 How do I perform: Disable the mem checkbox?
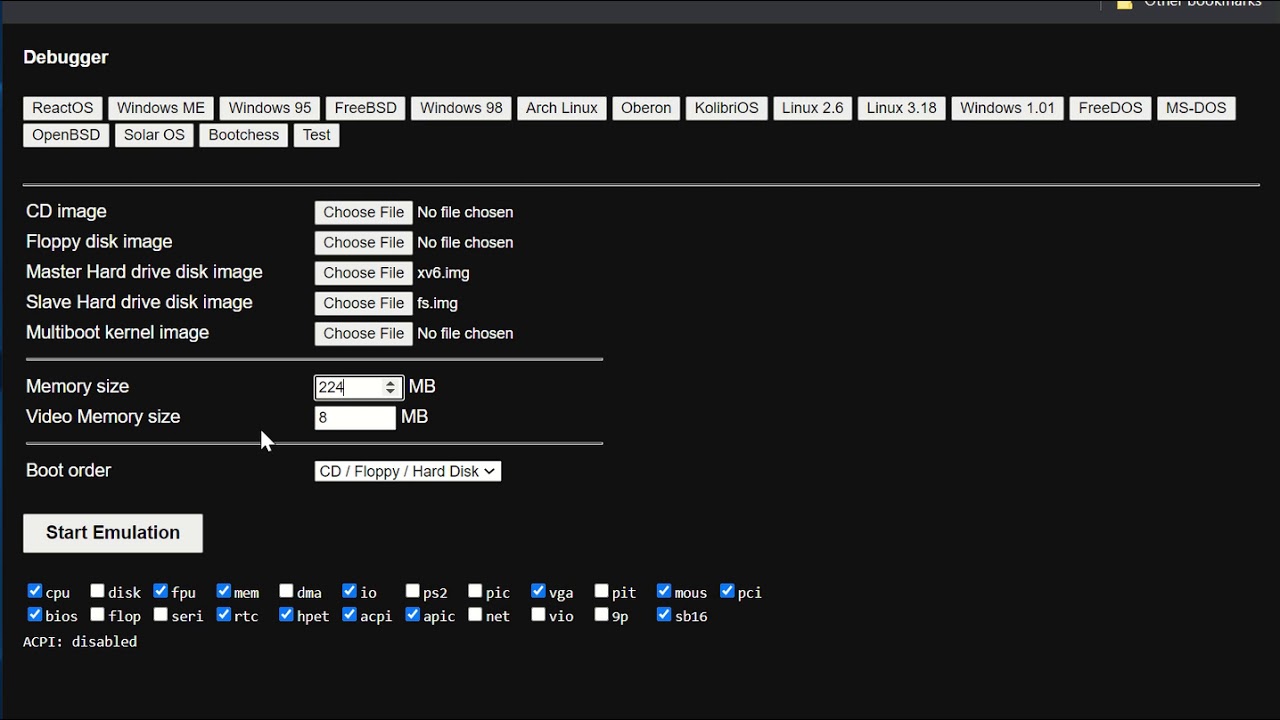click(x=223, y=591)
